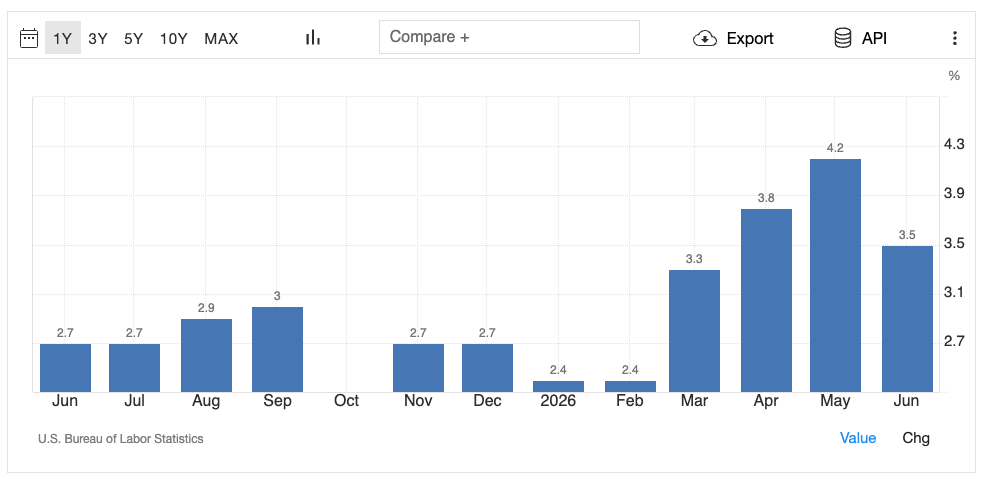Click the U.S. Bureau of Labor Statistics source
This screenshot has width=984, height=479.
pyautogui.click(x=120, y=439)
